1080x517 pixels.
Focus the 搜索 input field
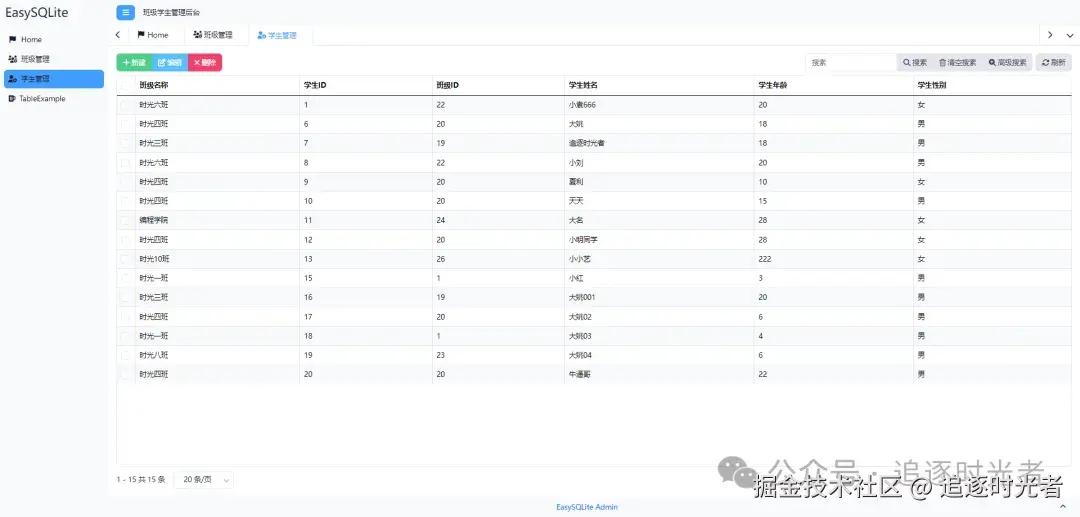point(851,63)
